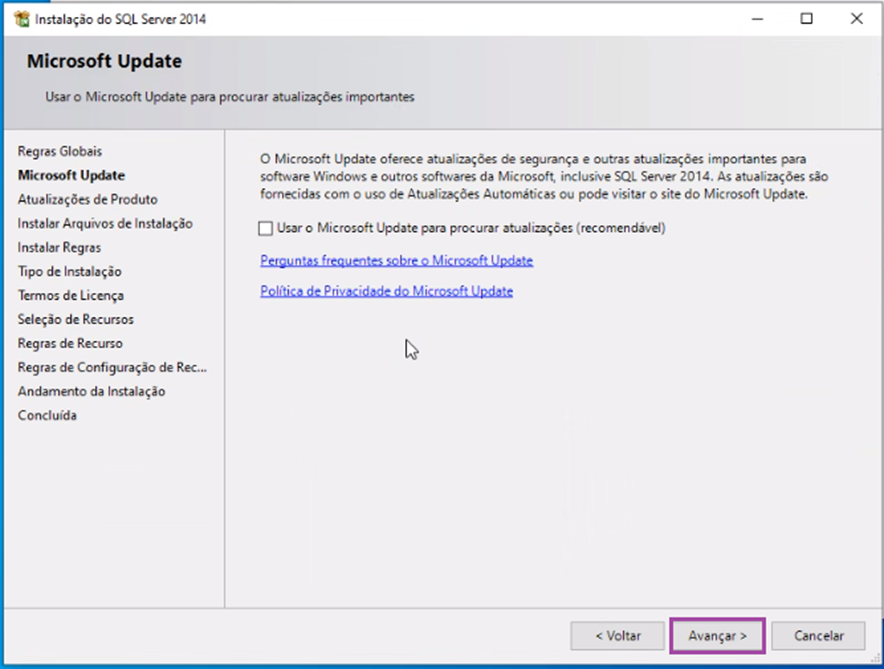Viewport: 884px width, 669px height.
Task: Select Andamento da Instalação step
Action: [91, 391]
